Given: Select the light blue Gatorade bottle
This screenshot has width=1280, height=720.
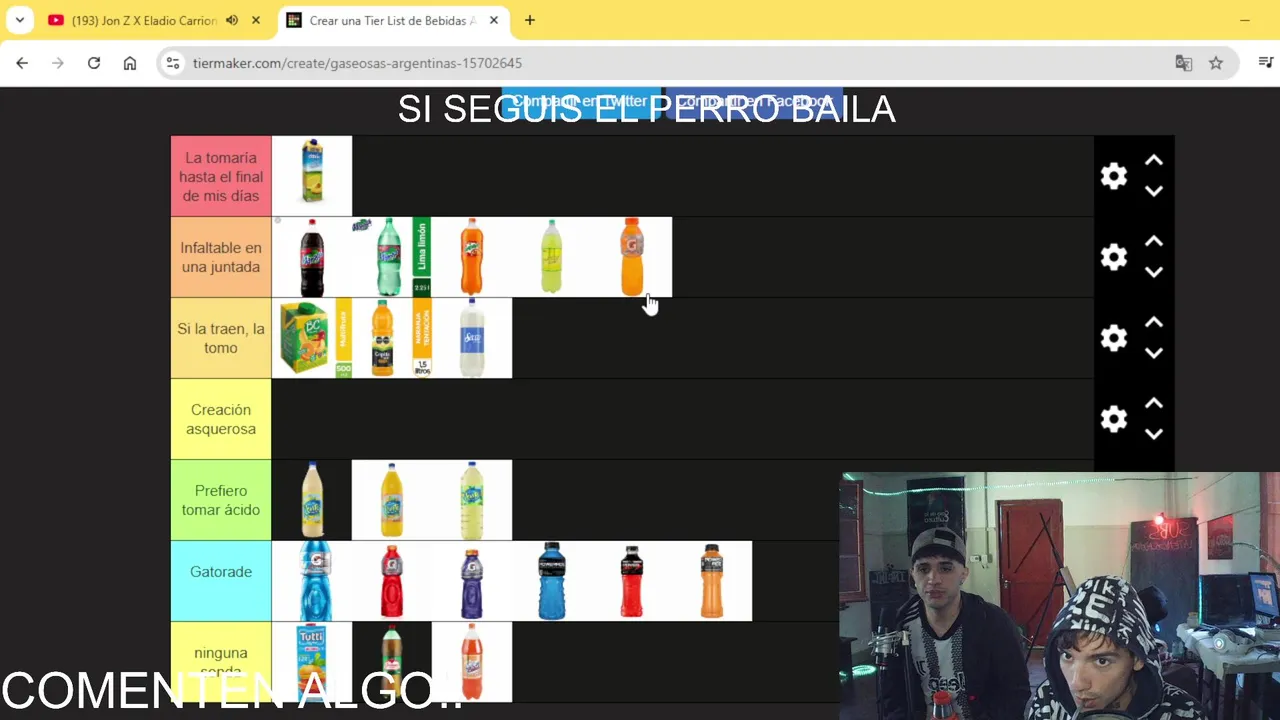Looking at the screenshot, I should pos(312,581).
